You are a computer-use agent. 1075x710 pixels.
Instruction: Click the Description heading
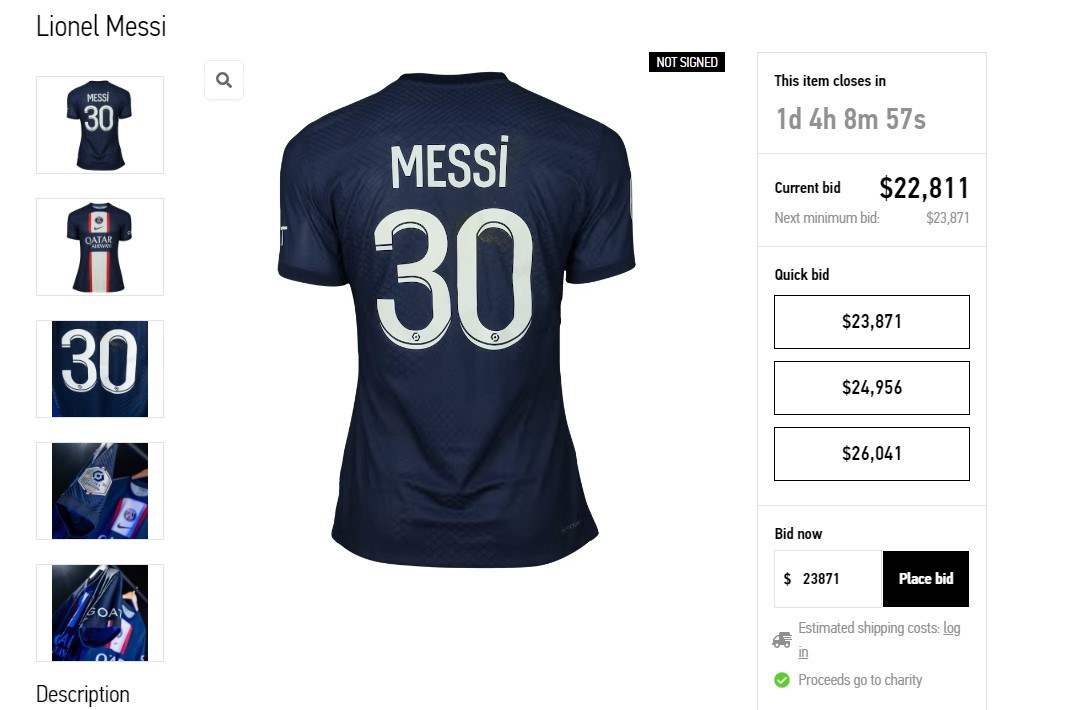click(82, 694)
